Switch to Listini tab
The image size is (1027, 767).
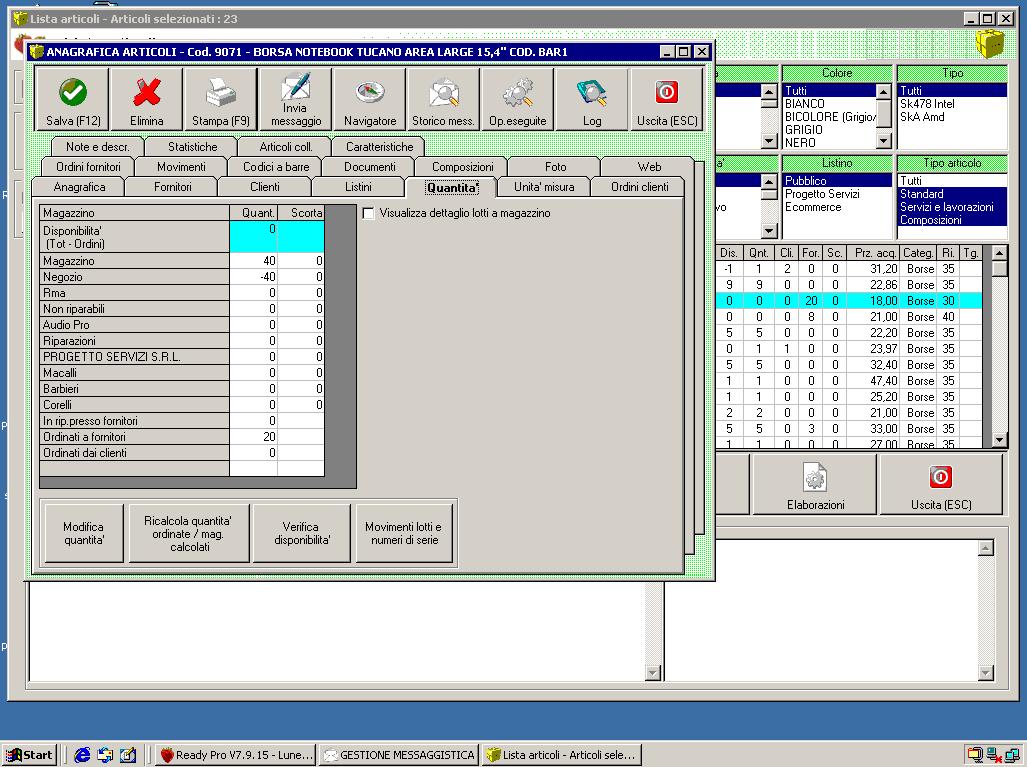point(358,187)
